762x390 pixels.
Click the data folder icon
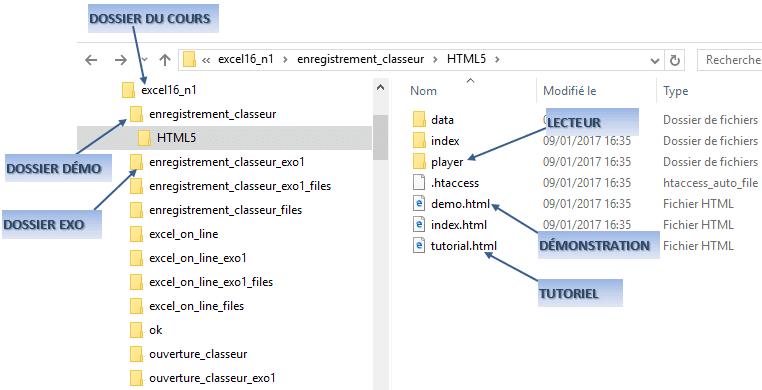pos(419,119)
